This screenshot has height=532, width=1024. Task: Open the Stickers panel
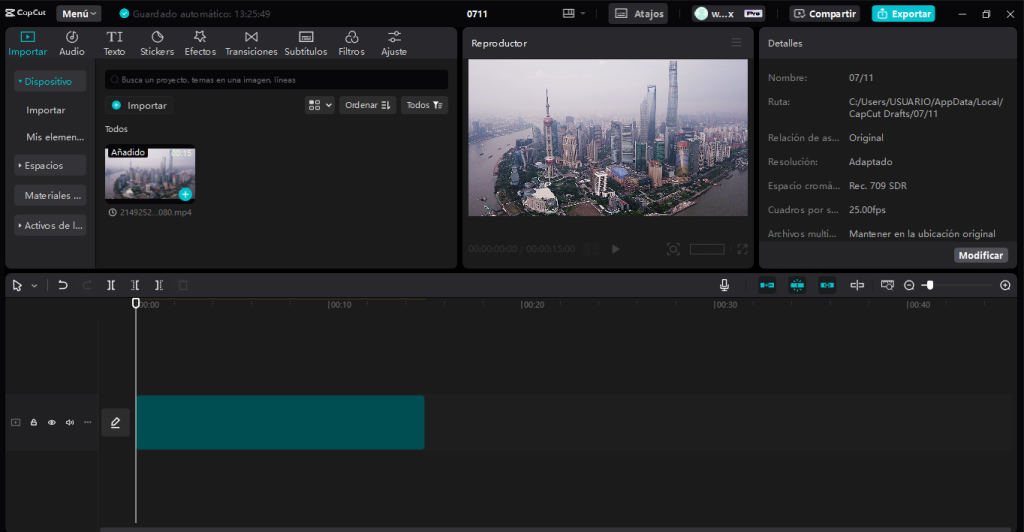tap(157, 43)
